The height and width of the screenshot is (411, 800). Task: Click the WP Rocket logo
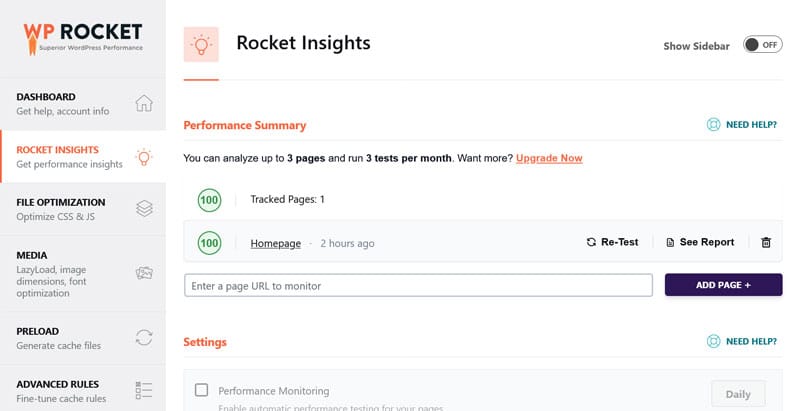point(83,37)
